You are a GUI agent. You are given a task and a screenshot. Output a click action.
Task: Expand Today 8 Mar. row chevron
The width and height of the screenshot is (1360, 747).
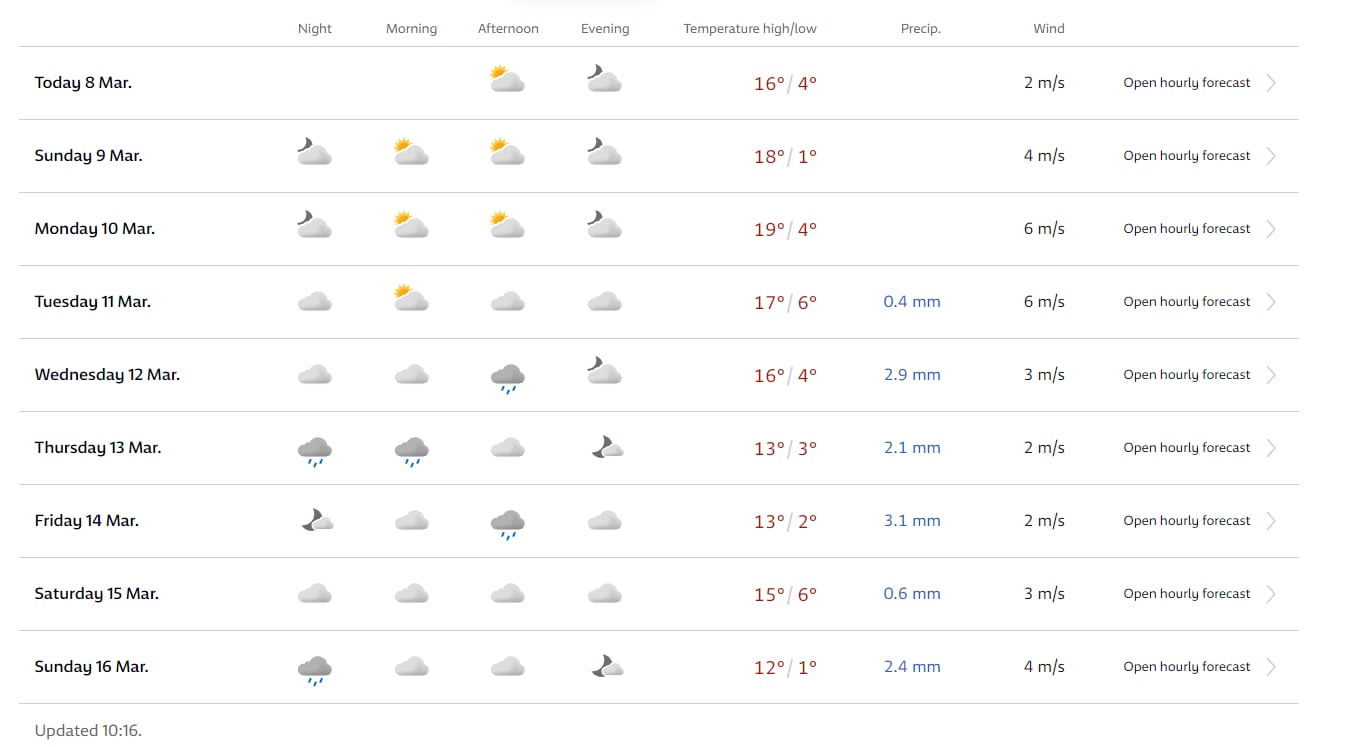[x=1271, y=83]
